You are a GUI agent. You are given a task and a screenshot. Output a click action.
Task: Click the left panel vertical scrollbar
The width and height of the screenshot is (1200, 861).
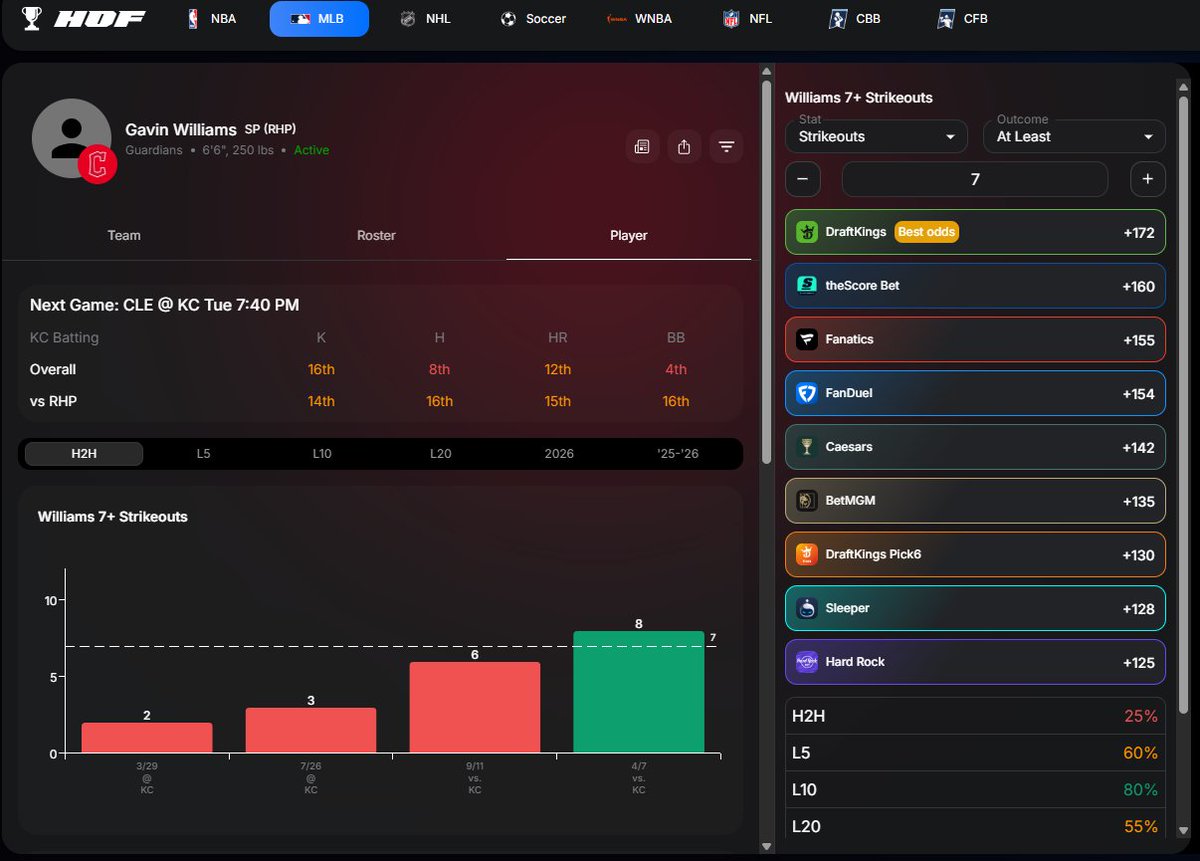(767, 270)
